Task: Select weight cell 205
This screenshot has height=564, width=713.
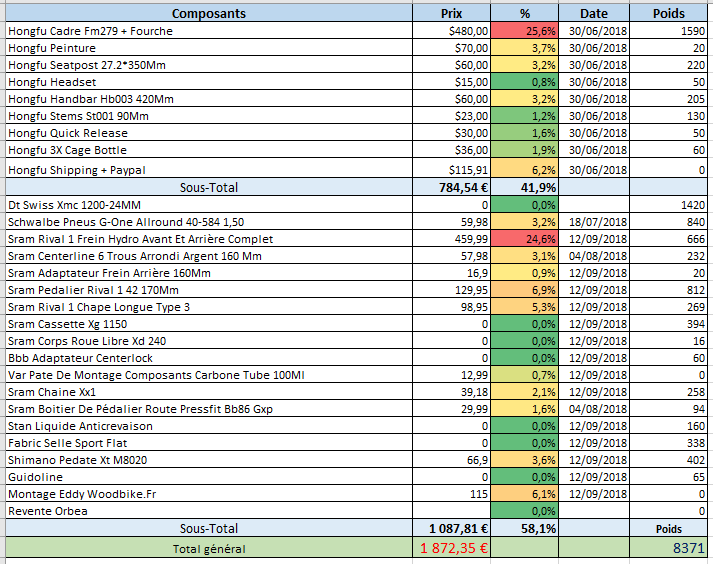Action: click(x=668, y=99)
